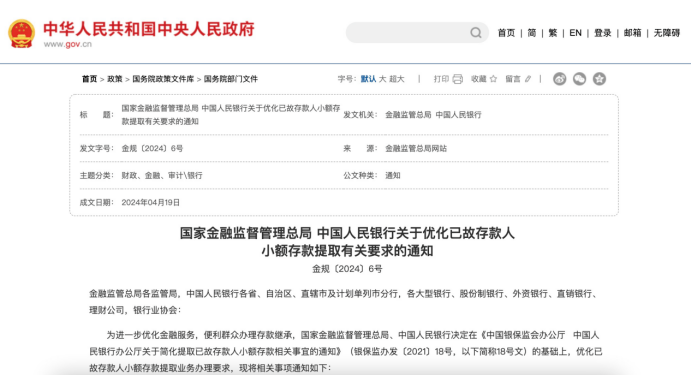Click the 成文日期 field label

[97, 202]
